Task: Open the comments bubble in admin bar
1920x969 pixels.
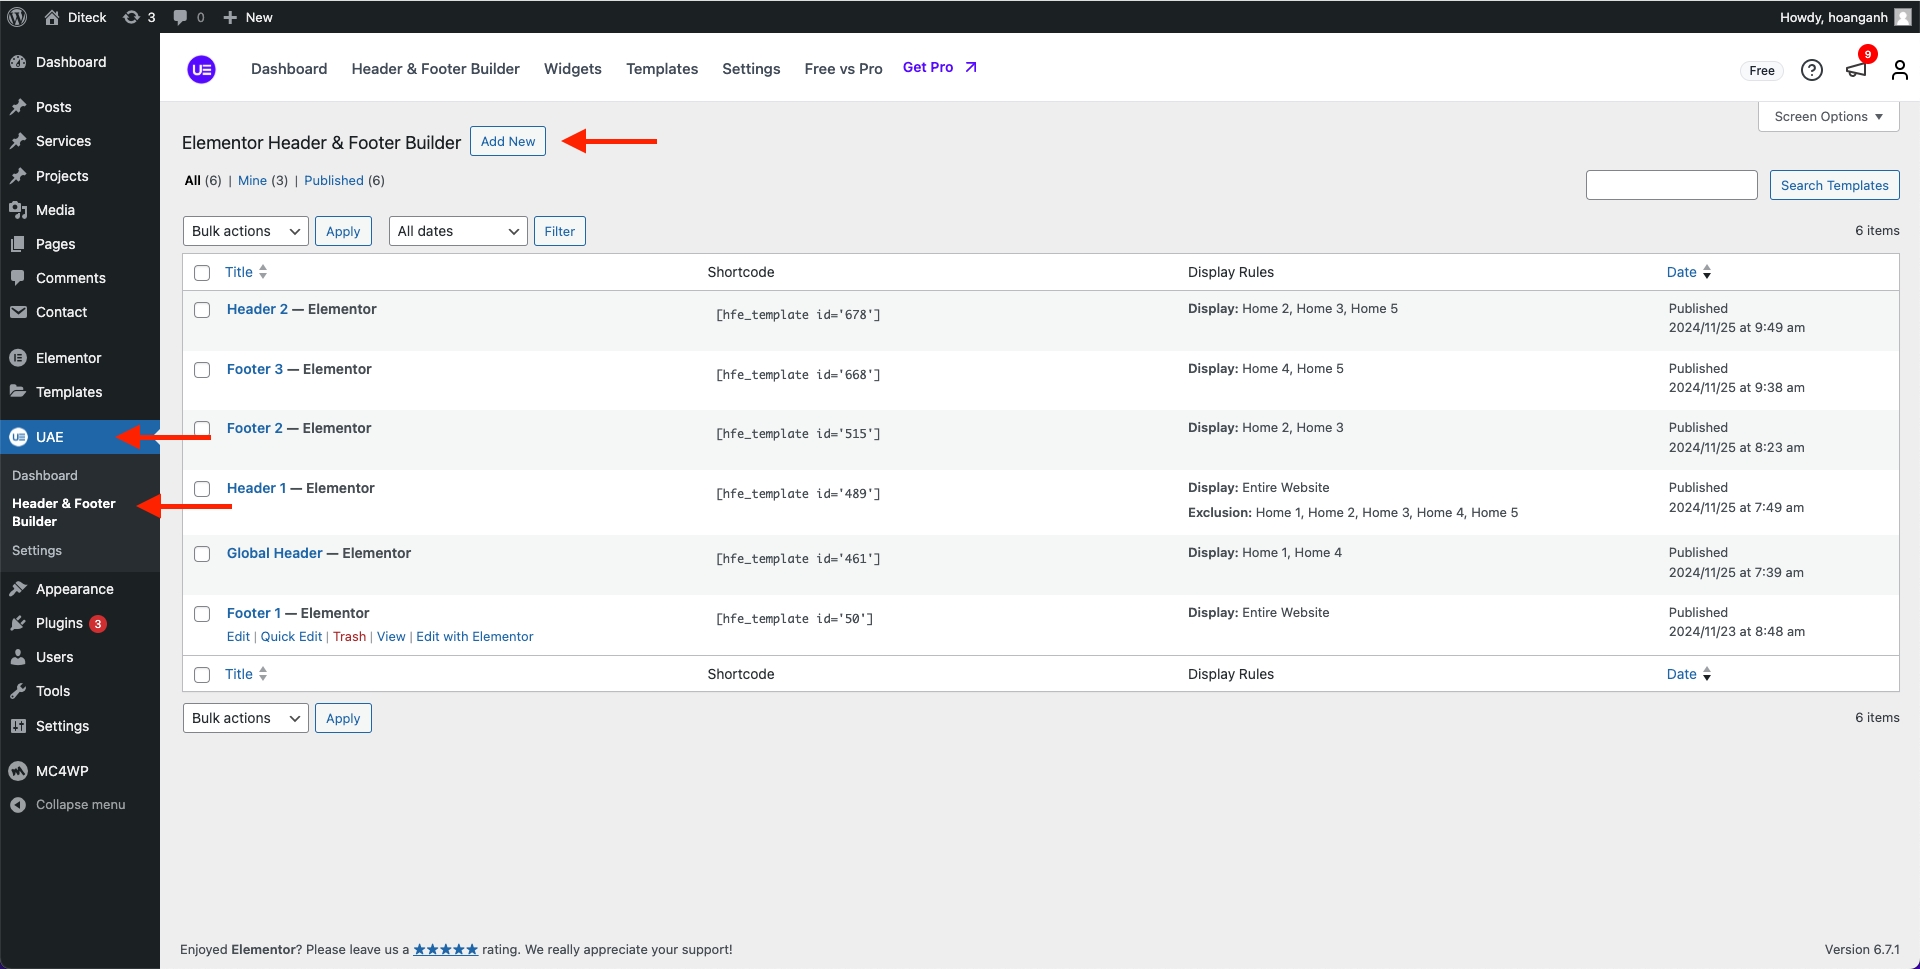Action: [188, 17]
